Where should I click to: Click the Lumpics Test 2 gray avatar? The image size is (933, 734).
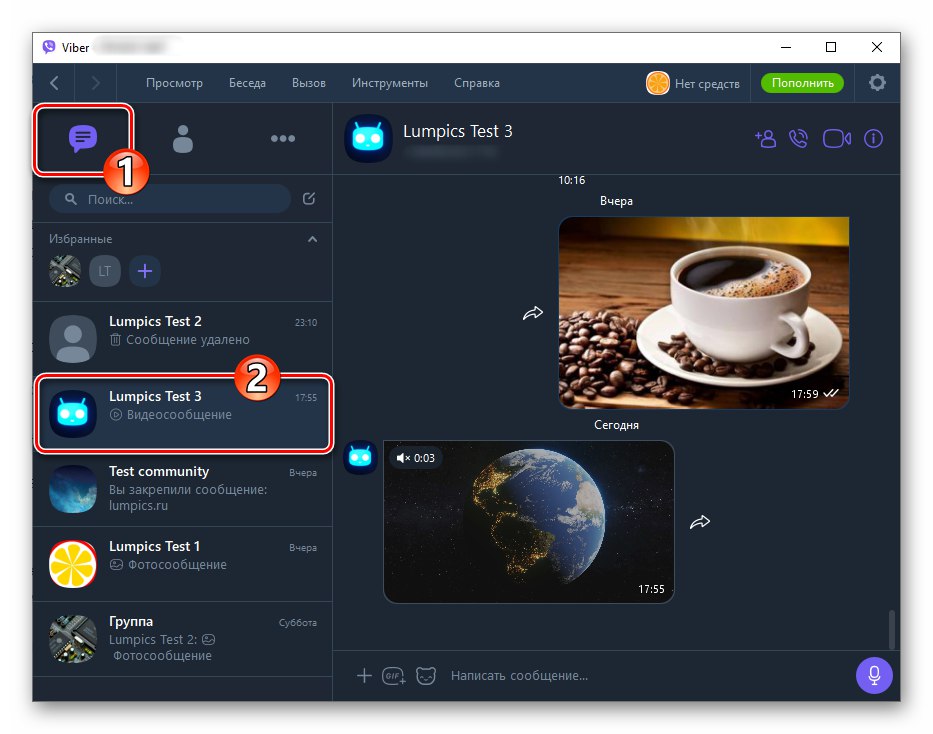click(73, 338)
